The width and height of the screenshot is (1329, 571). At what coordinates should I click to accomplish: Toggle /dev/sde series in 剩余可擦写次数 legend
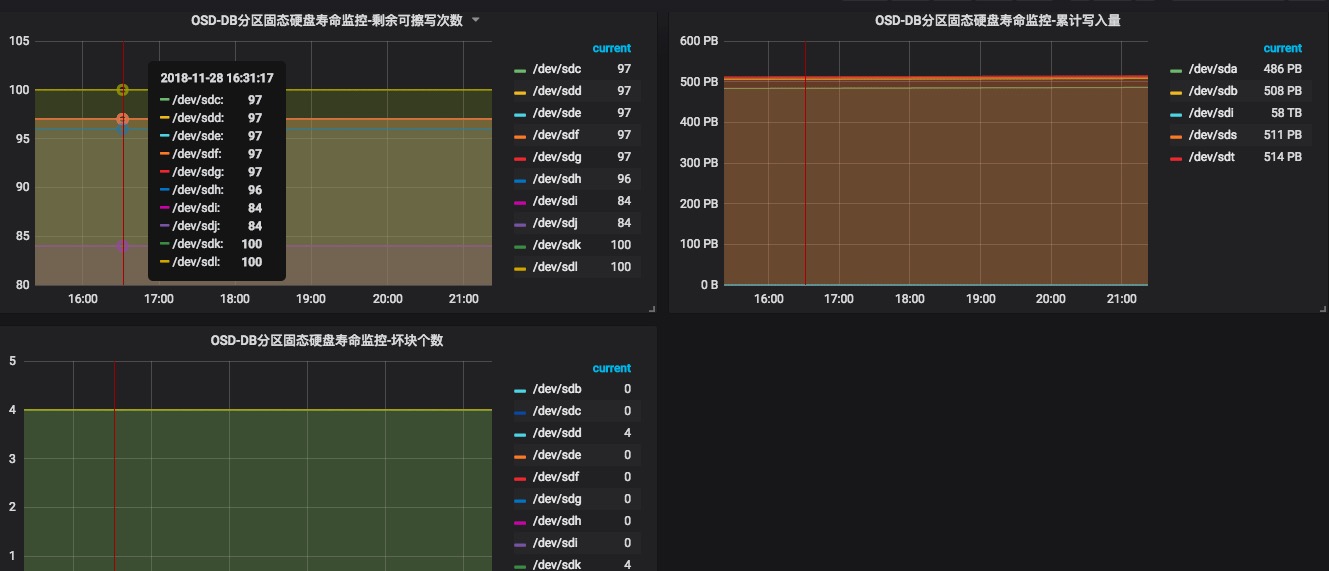[x=556, y=113]
